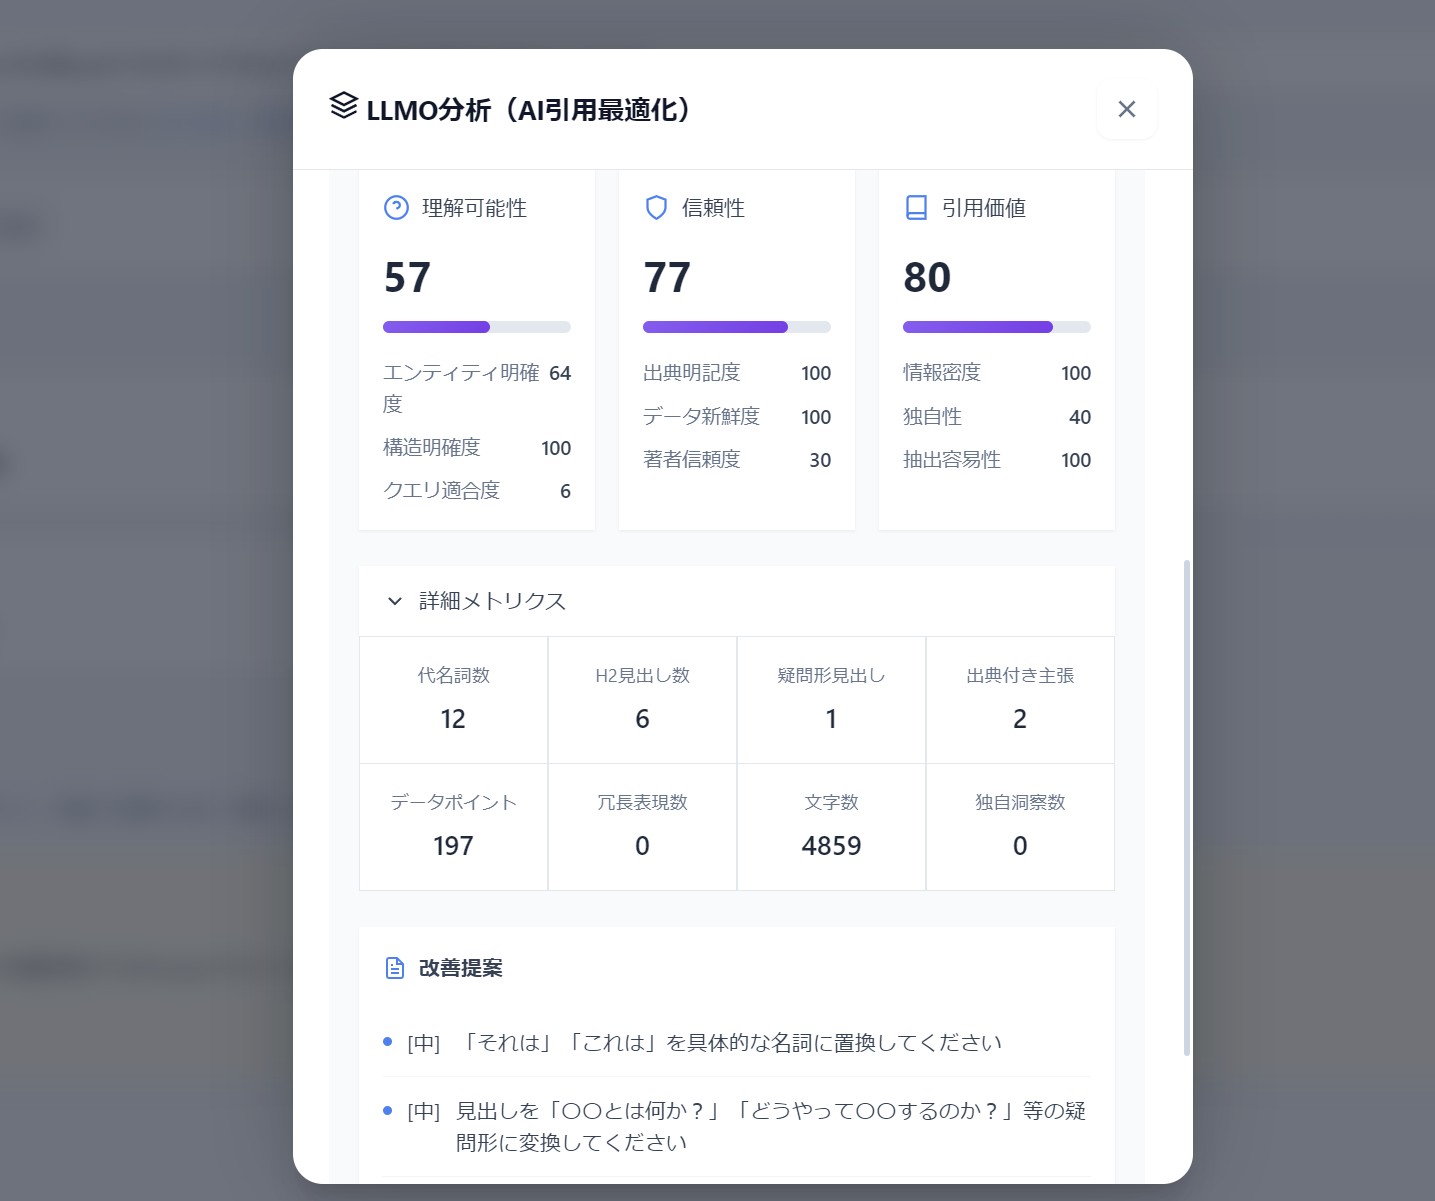Image resolution: width=1435 pixels, height=1201 pixels.
Task: Click the document icon next to 改善提案
Action: tap(395, 968)
